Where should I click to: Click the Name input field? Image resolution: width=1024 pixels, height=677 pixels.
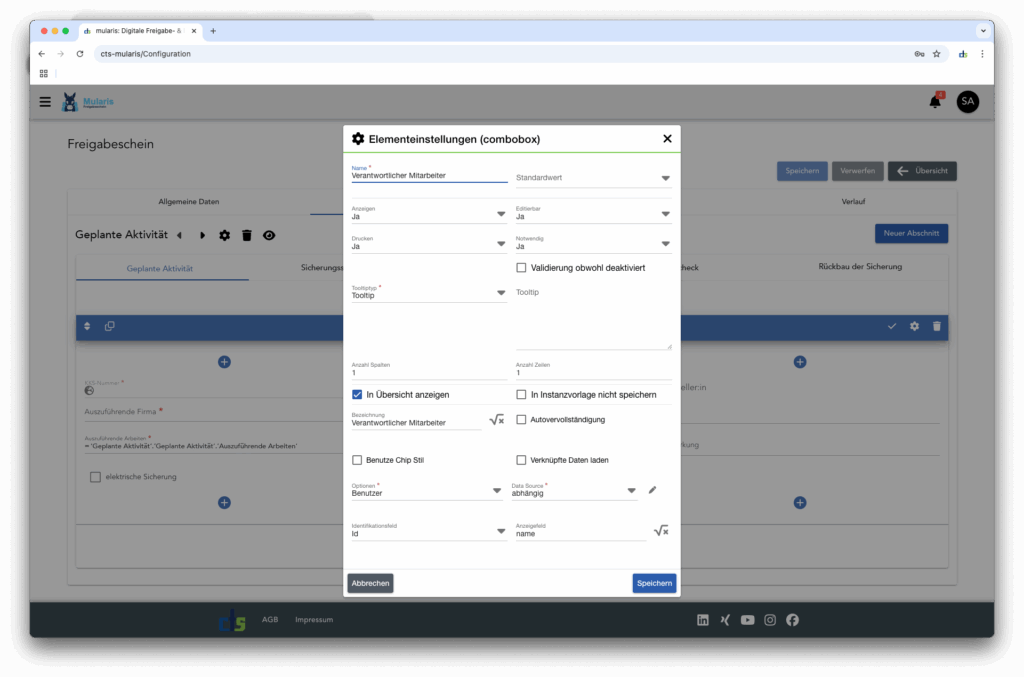point(429,176)
